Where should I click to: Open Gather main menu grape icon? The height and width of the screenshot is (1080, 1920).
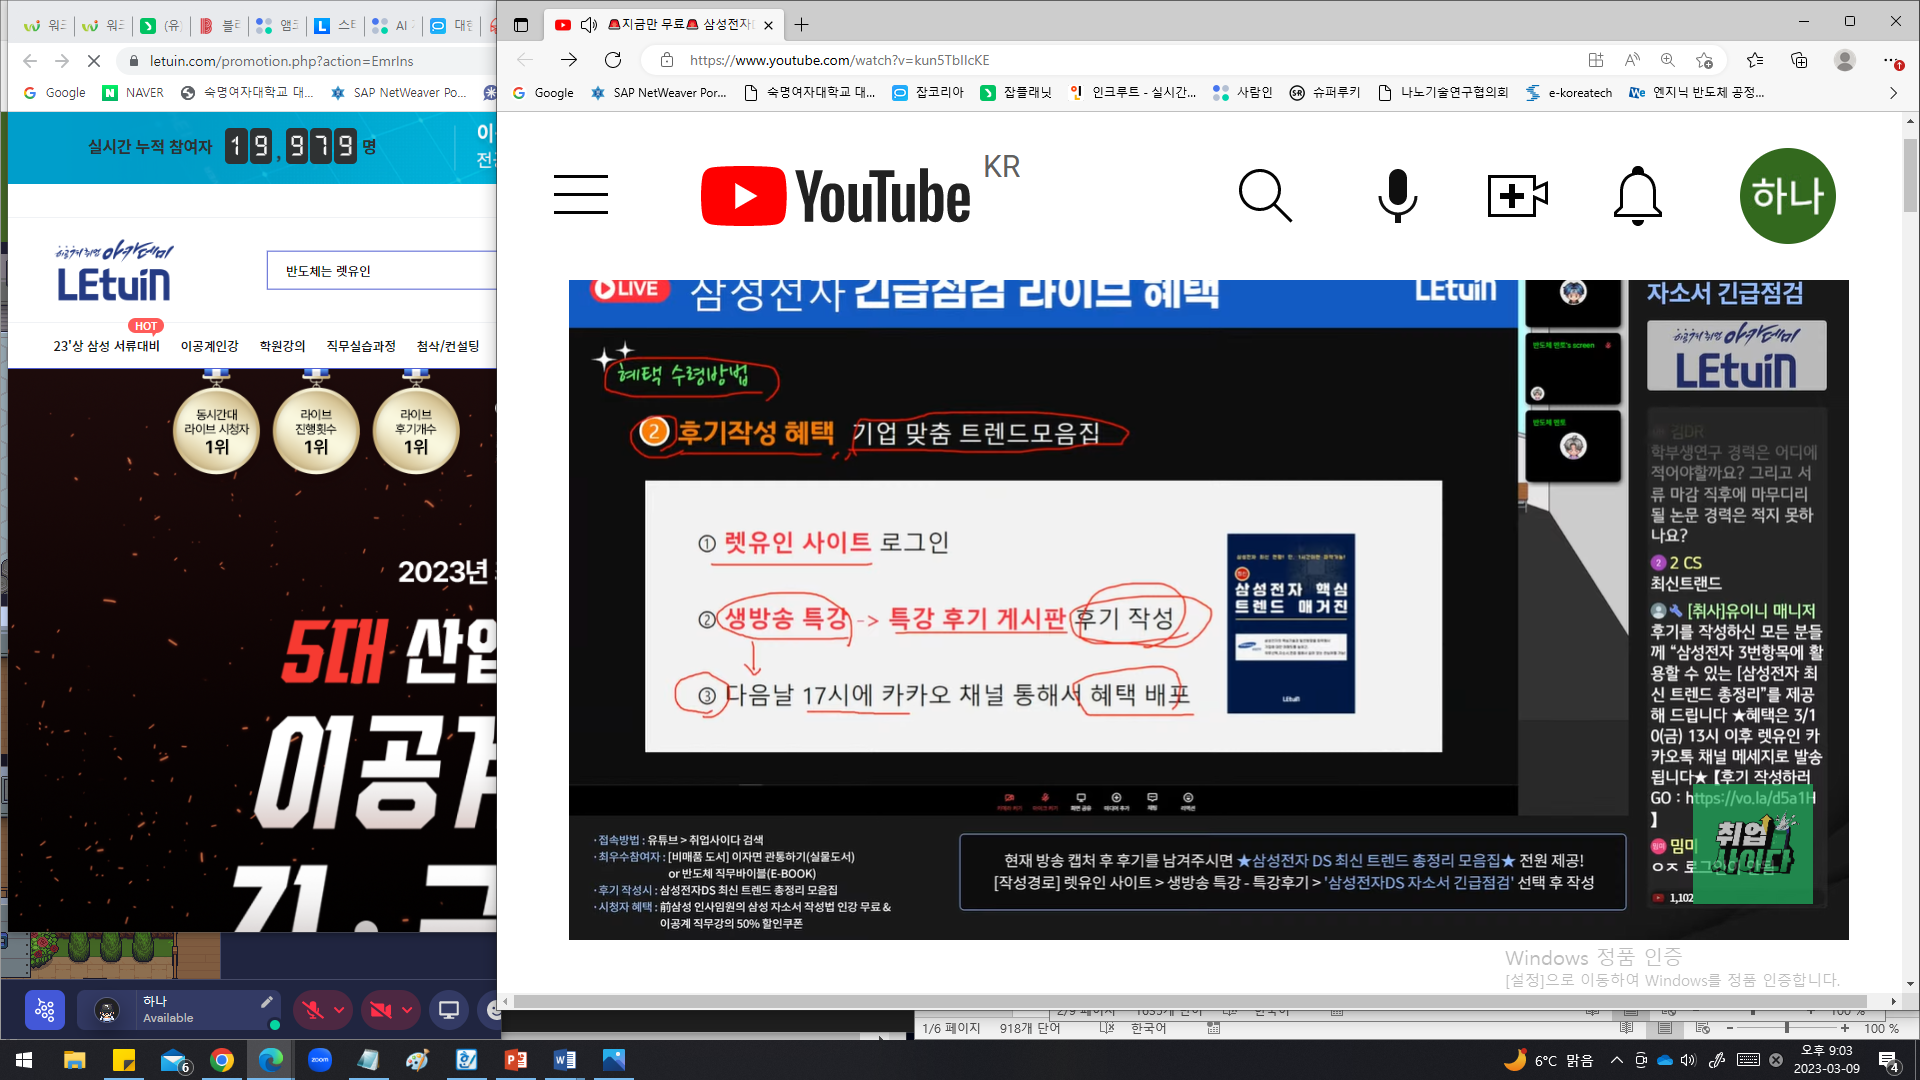[x=45, y=1010]
